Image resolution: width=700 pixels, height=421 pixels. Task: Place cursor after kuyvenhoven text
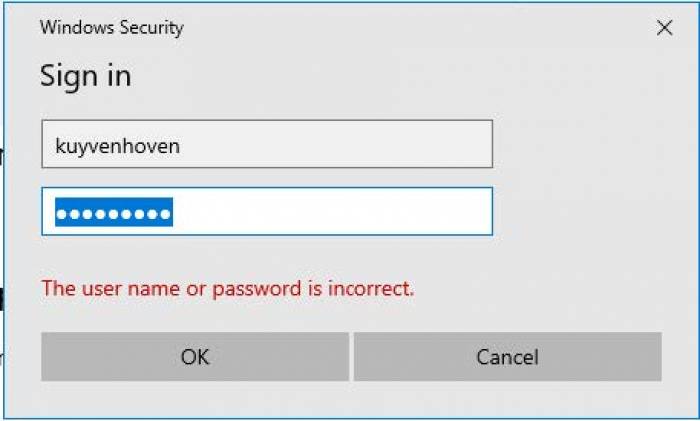182,146
